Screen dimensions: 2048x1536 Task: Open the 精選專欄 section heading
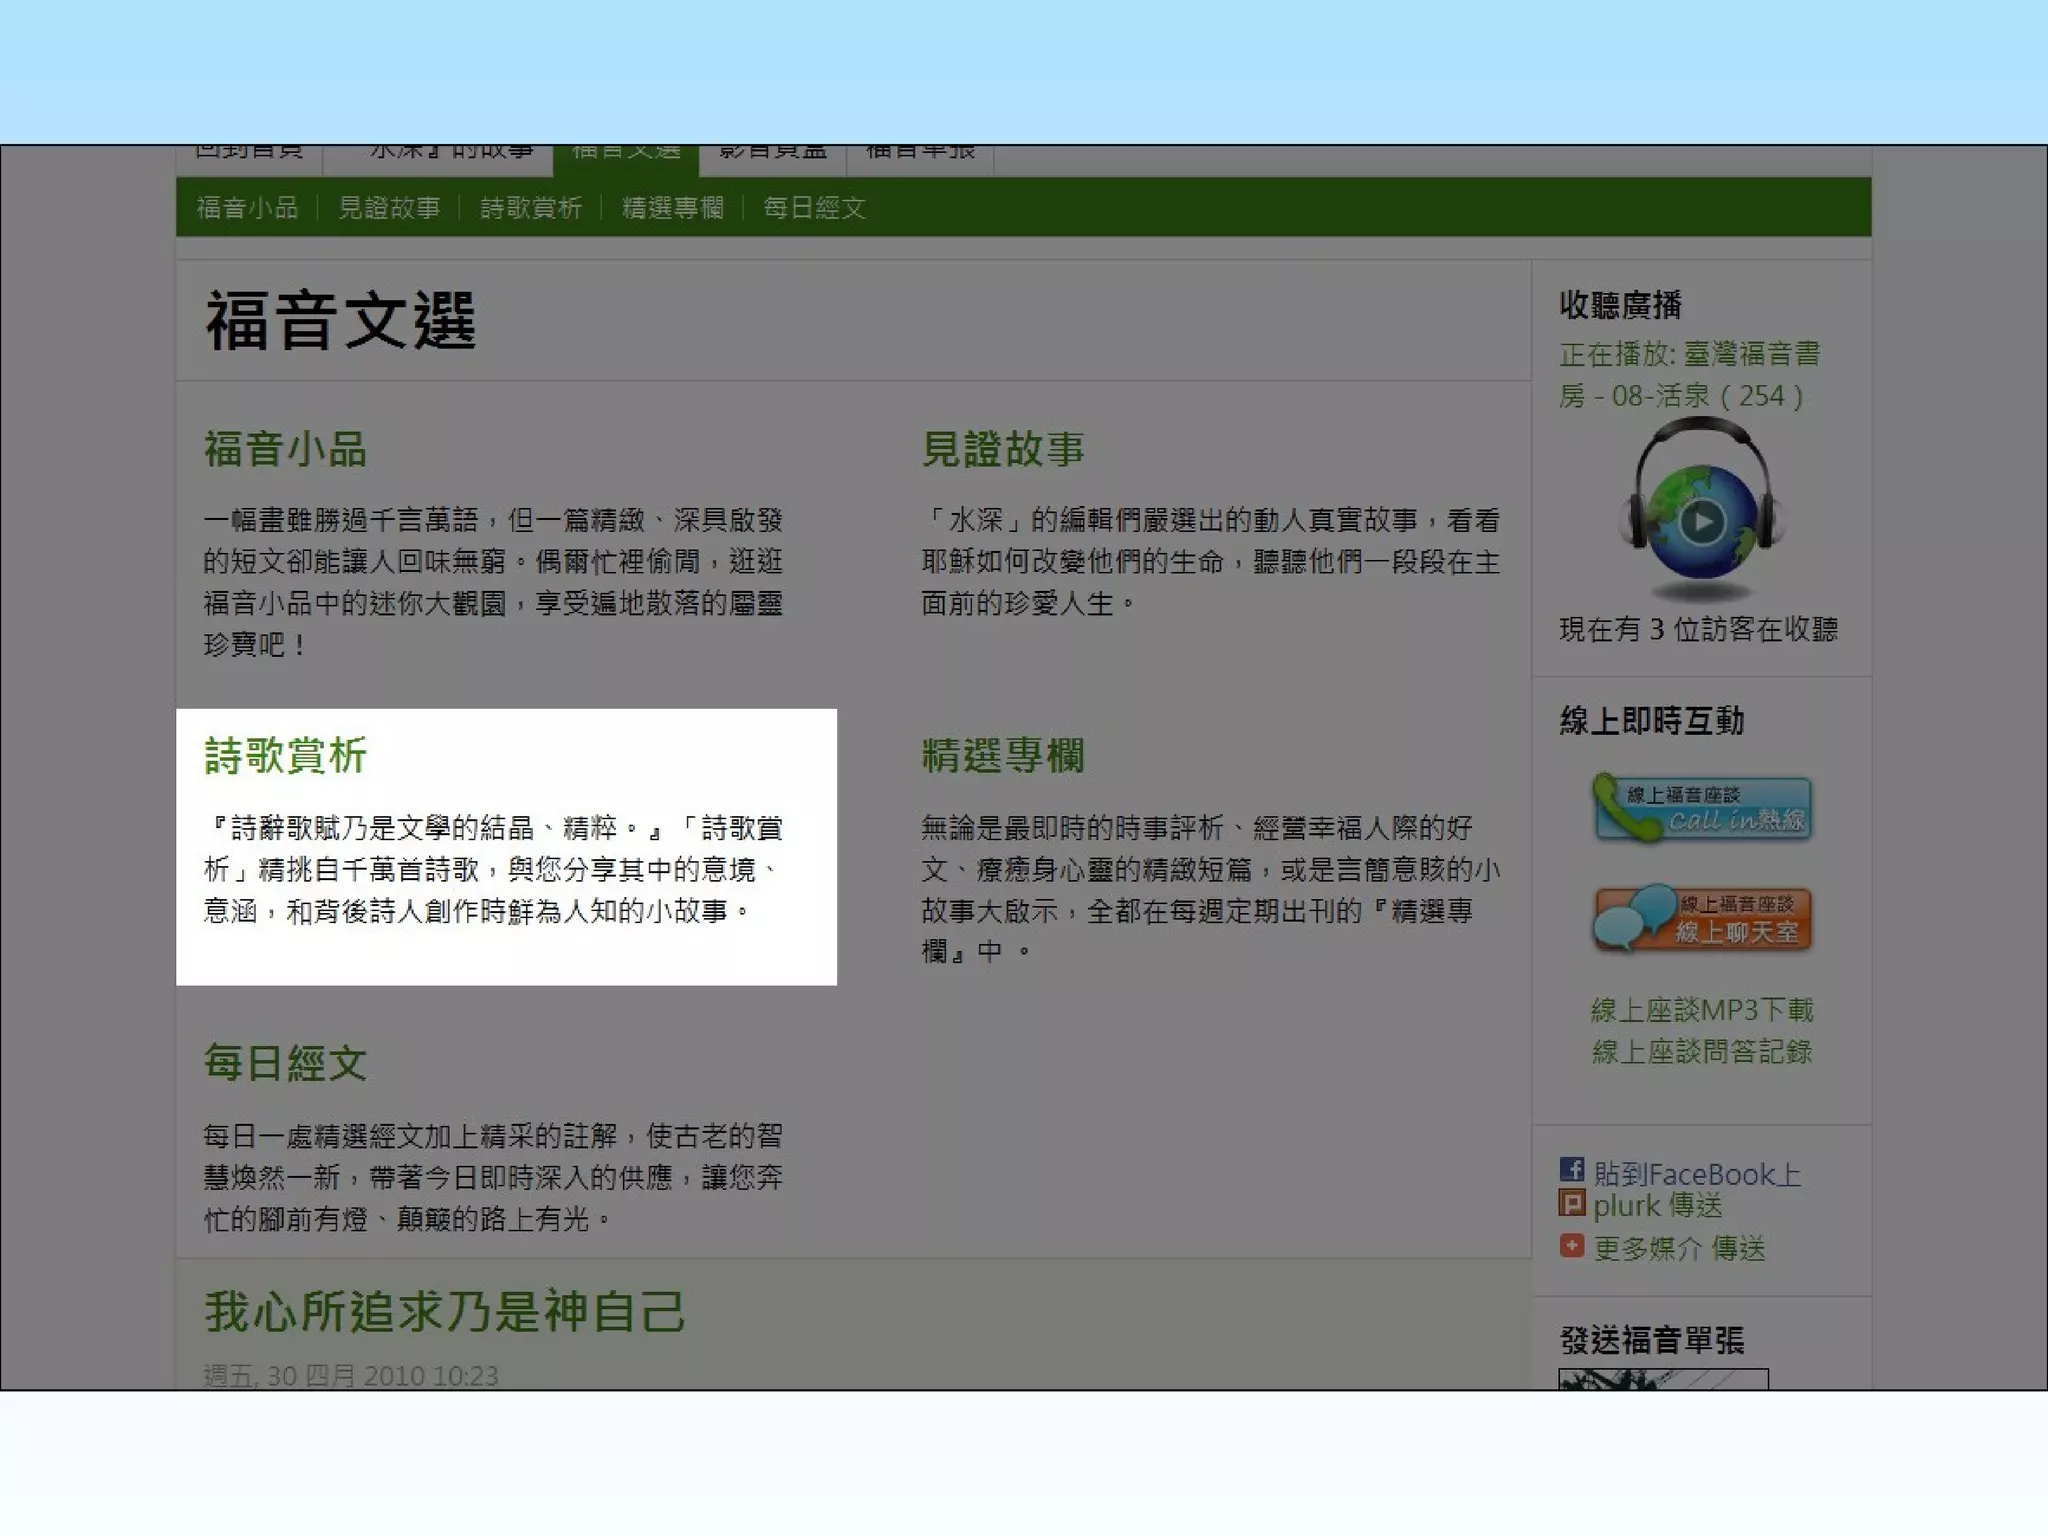point(1003,755)
